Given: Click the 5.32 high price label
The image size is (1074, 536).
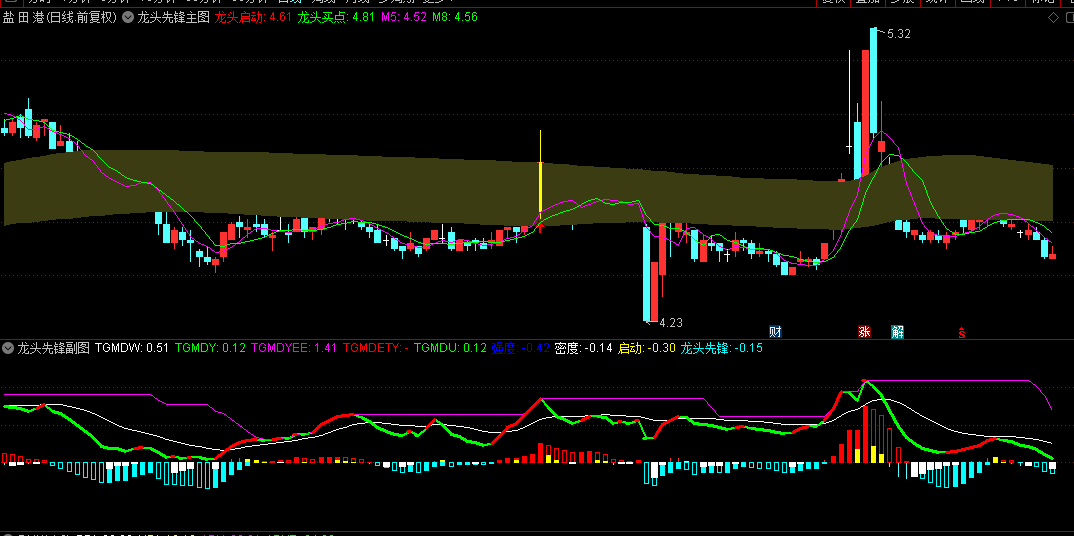Looking at the screenshot, I should point(898,34).
